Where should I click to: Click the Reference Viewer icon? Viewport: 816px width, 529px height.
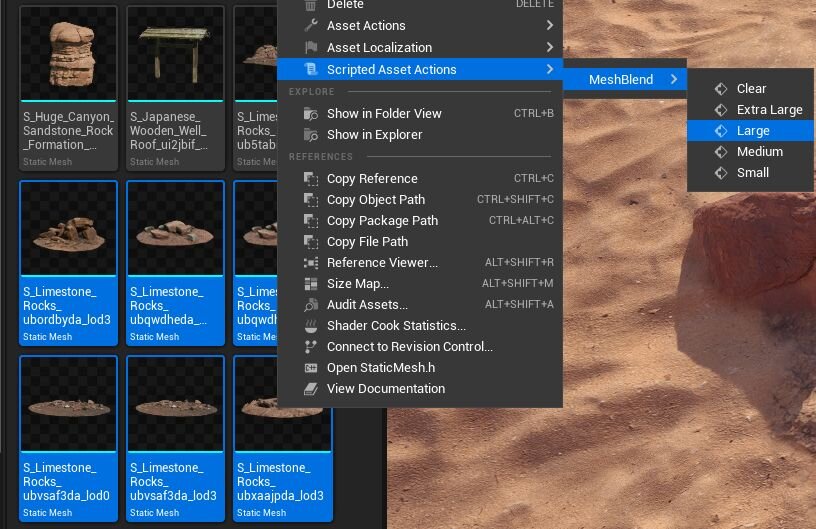pos(311,263)
